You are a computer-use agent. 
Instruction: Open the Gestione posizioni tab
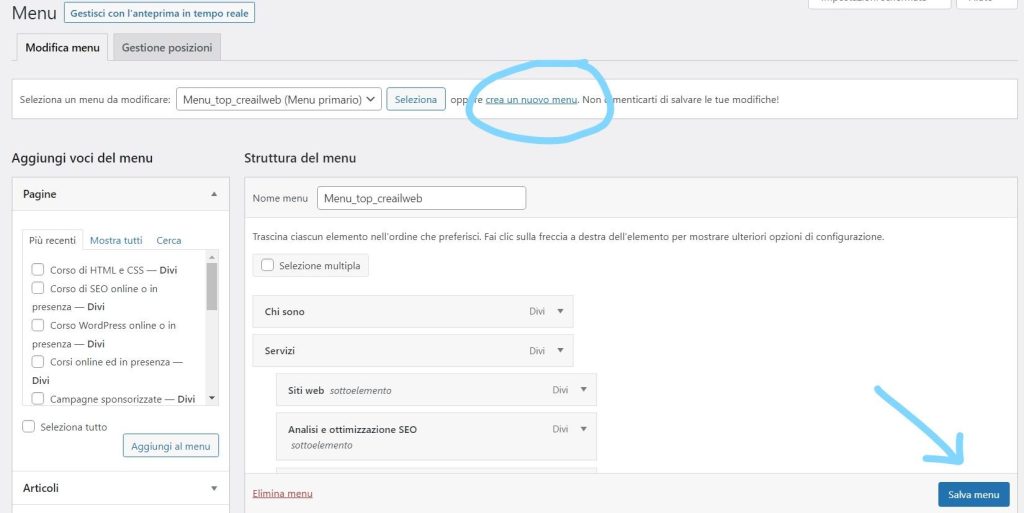pyautogui.click(x=167, y=48)
